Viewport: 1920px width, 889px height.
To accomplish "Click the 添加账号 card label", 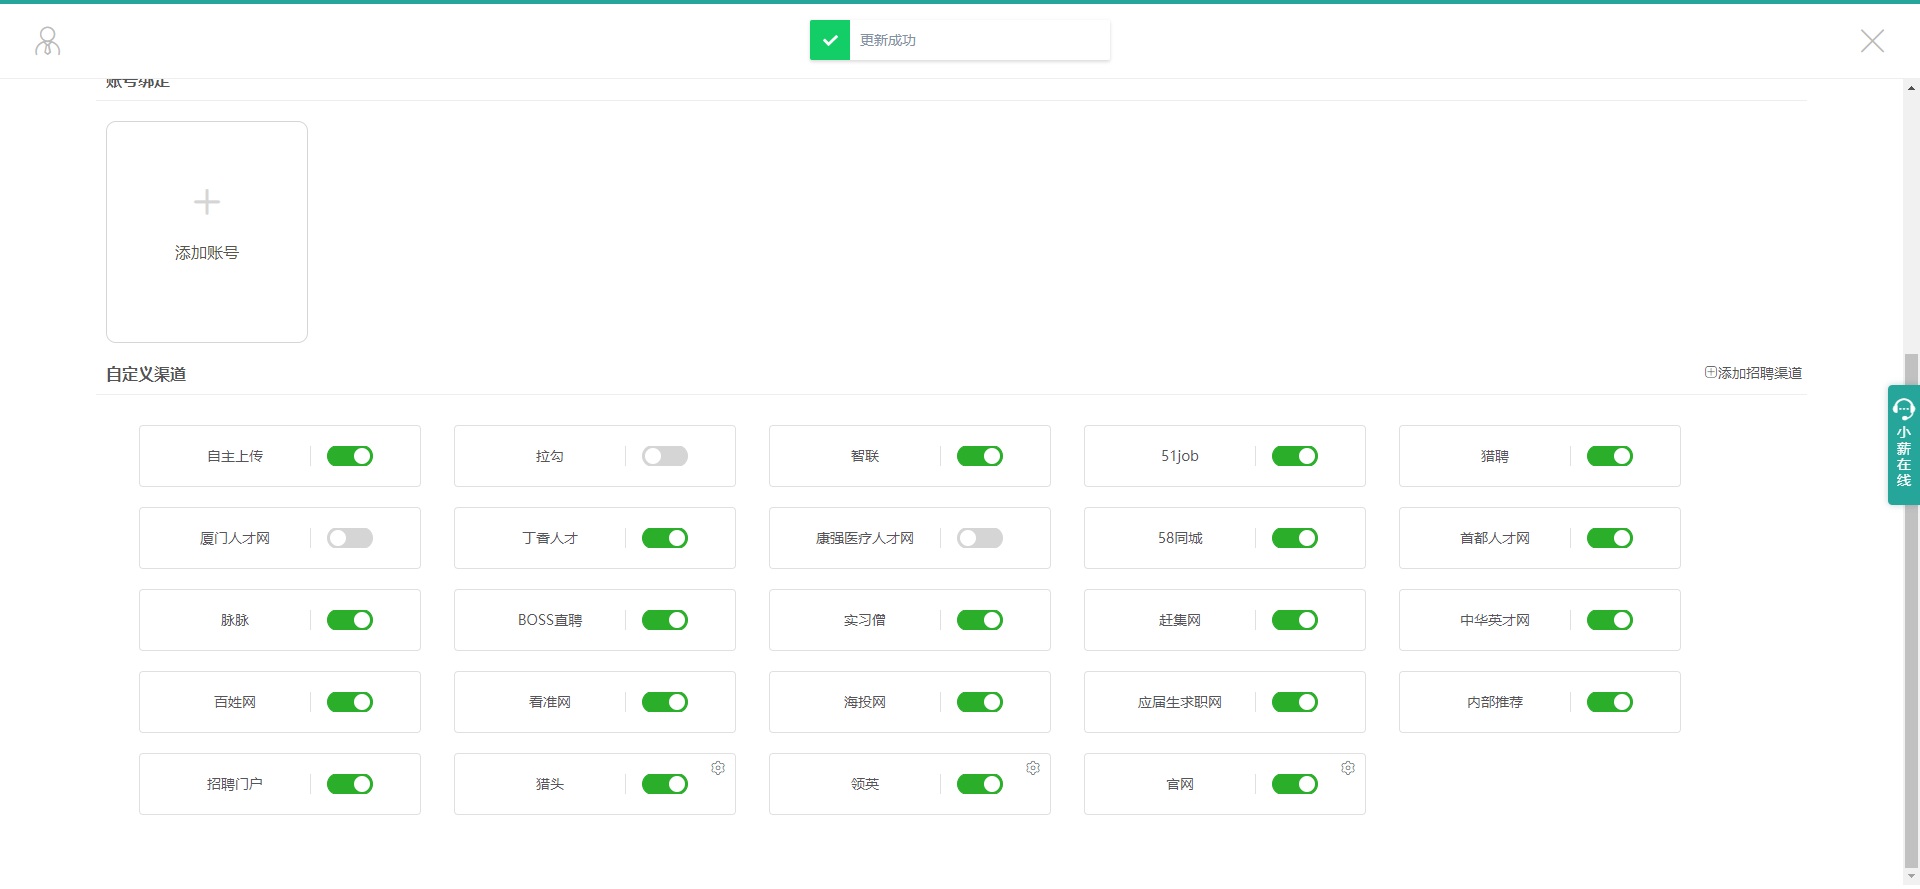I will (207, 253).
